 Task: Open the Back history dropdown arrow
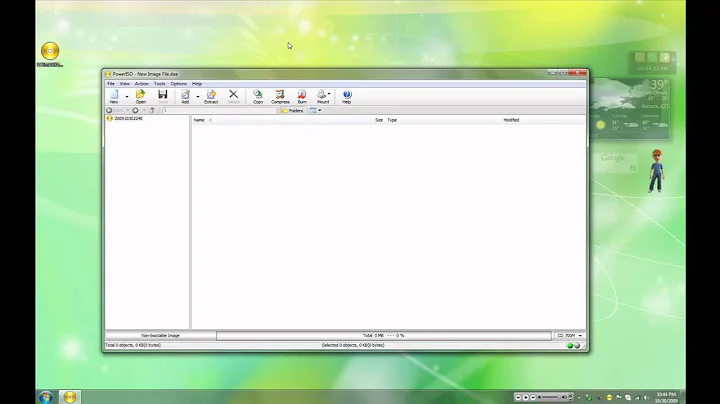tap(127, 110)
